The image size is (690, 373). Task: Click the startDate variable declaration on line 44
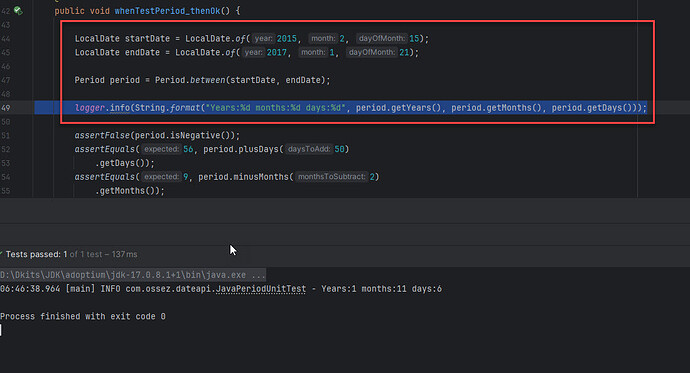pyautogui.click(x=147, y=38)
